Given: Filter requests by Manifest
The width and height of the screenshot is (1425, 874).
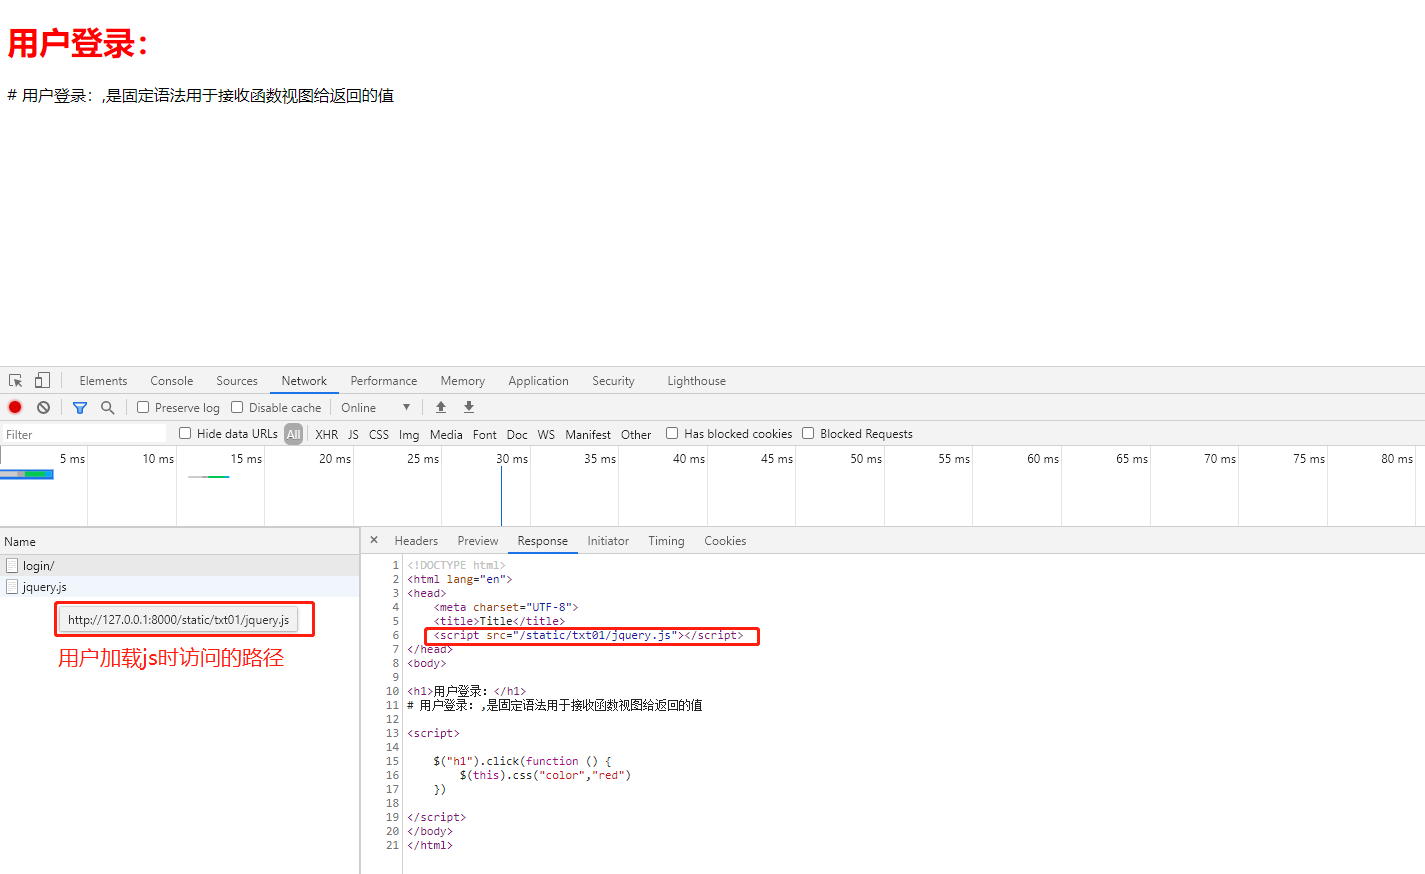Looking at the screenshot, I should (588, 434).
